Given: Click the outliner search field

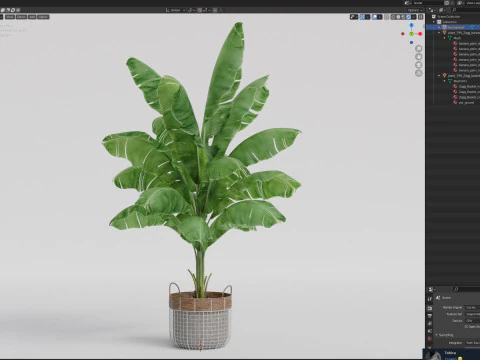Looking at the screenshot, I should [x=465, y=10].
